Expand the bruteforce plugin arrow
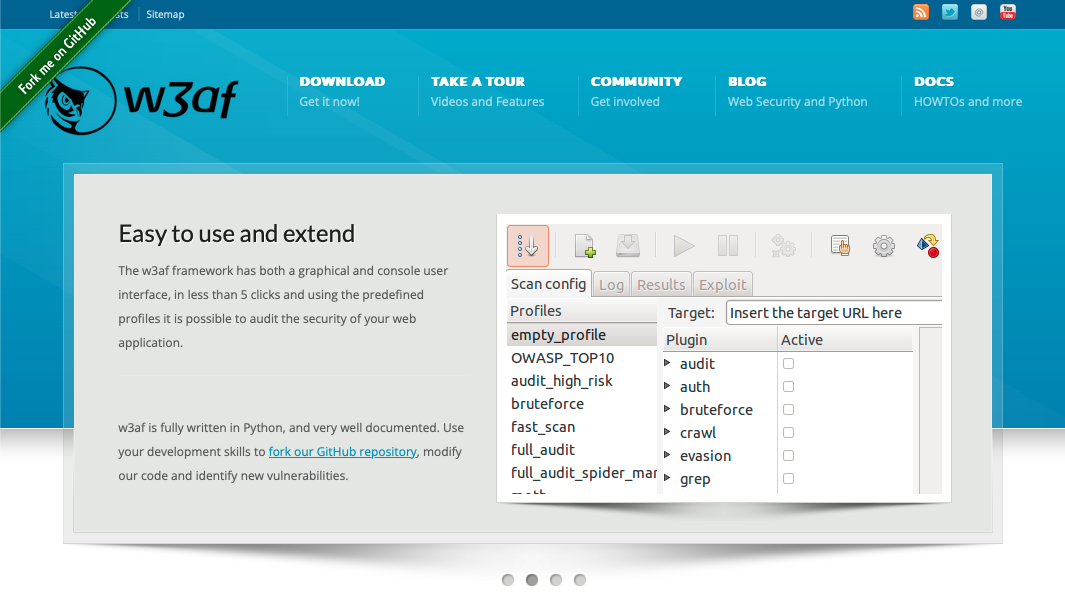 [668, 409]
